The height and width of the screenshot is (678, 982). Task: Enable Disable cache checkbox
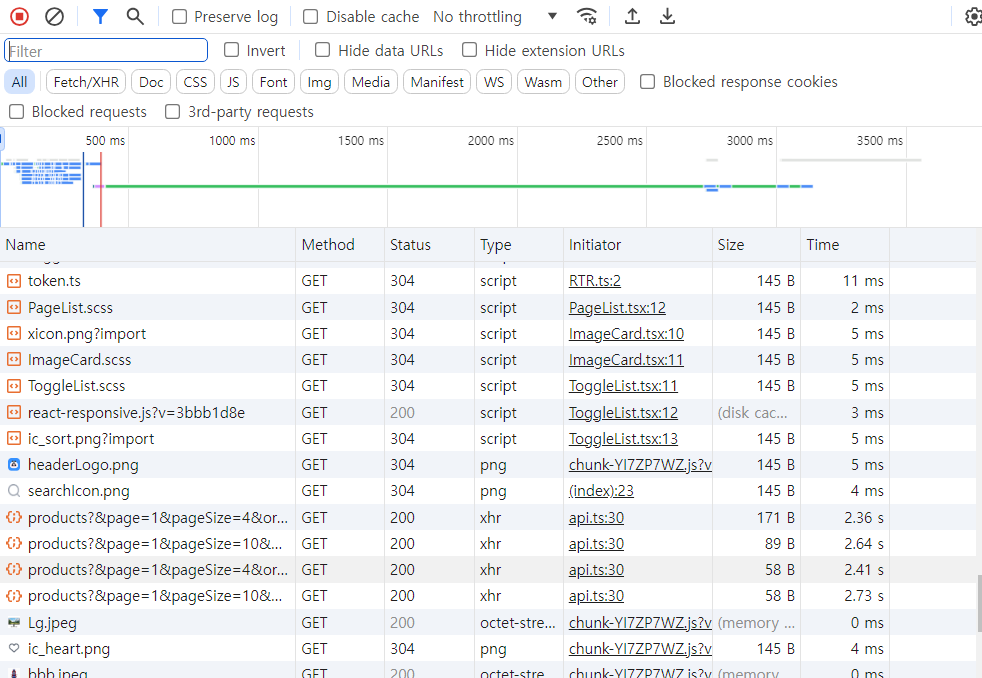click(x=310, y=17)
